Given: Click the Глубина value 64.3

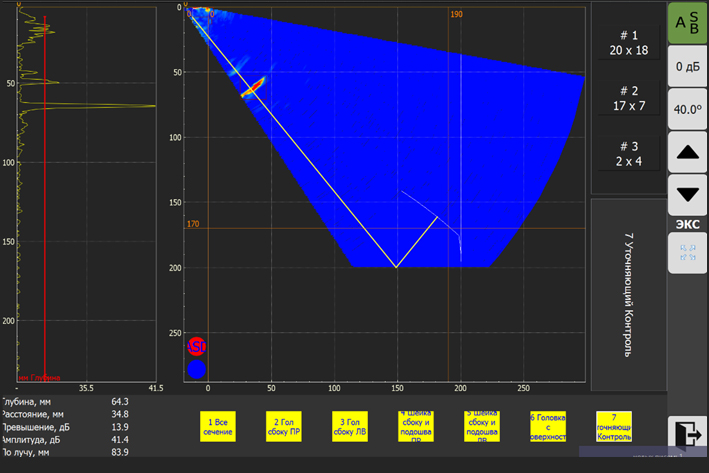Looking at the screenshot, I should (x=120, y=402).
